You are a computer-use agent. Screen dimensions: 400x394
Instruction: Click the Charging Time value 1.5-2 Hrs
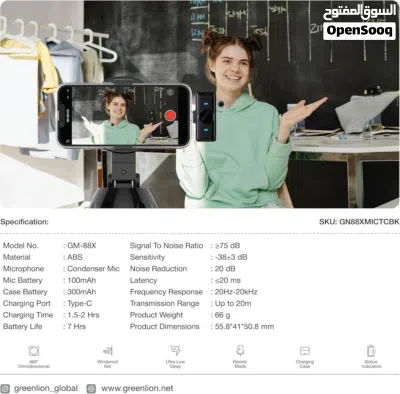point(83,315)
